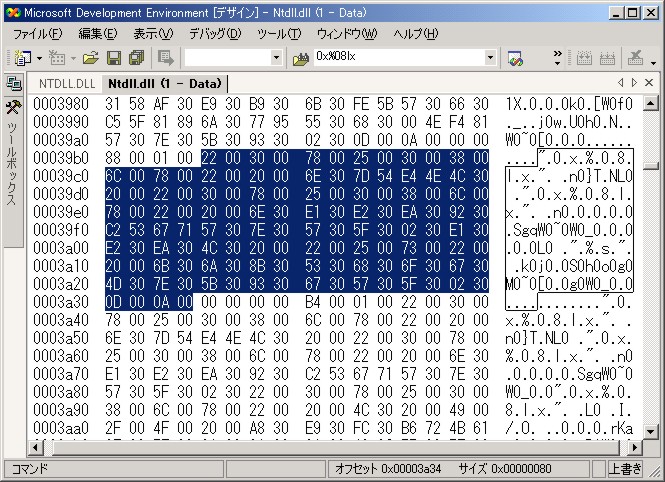Expand the empty configuration combo box
The height and width of the screenshot is (482, 665).
(276, 57)
